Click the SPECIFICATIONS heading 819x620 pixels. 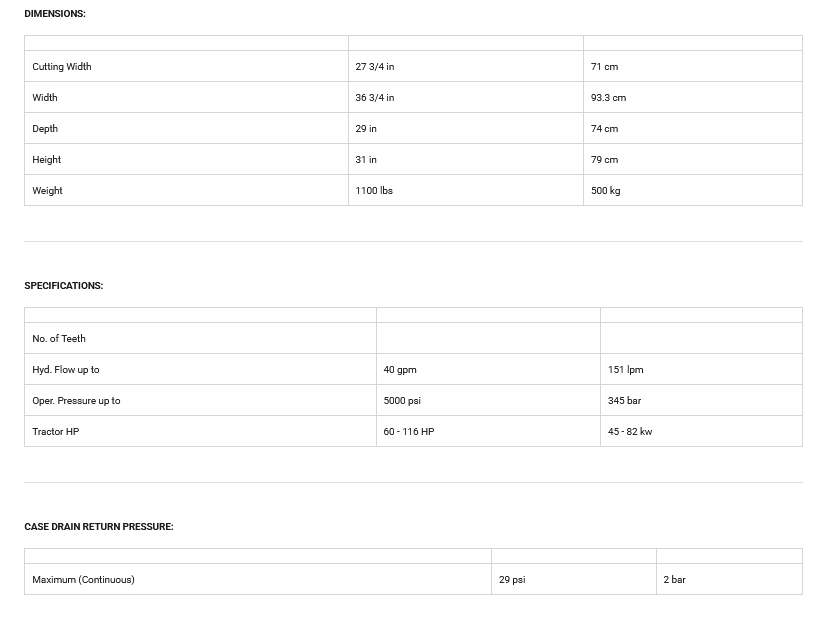pyautogui.click(x=63, y=286)
